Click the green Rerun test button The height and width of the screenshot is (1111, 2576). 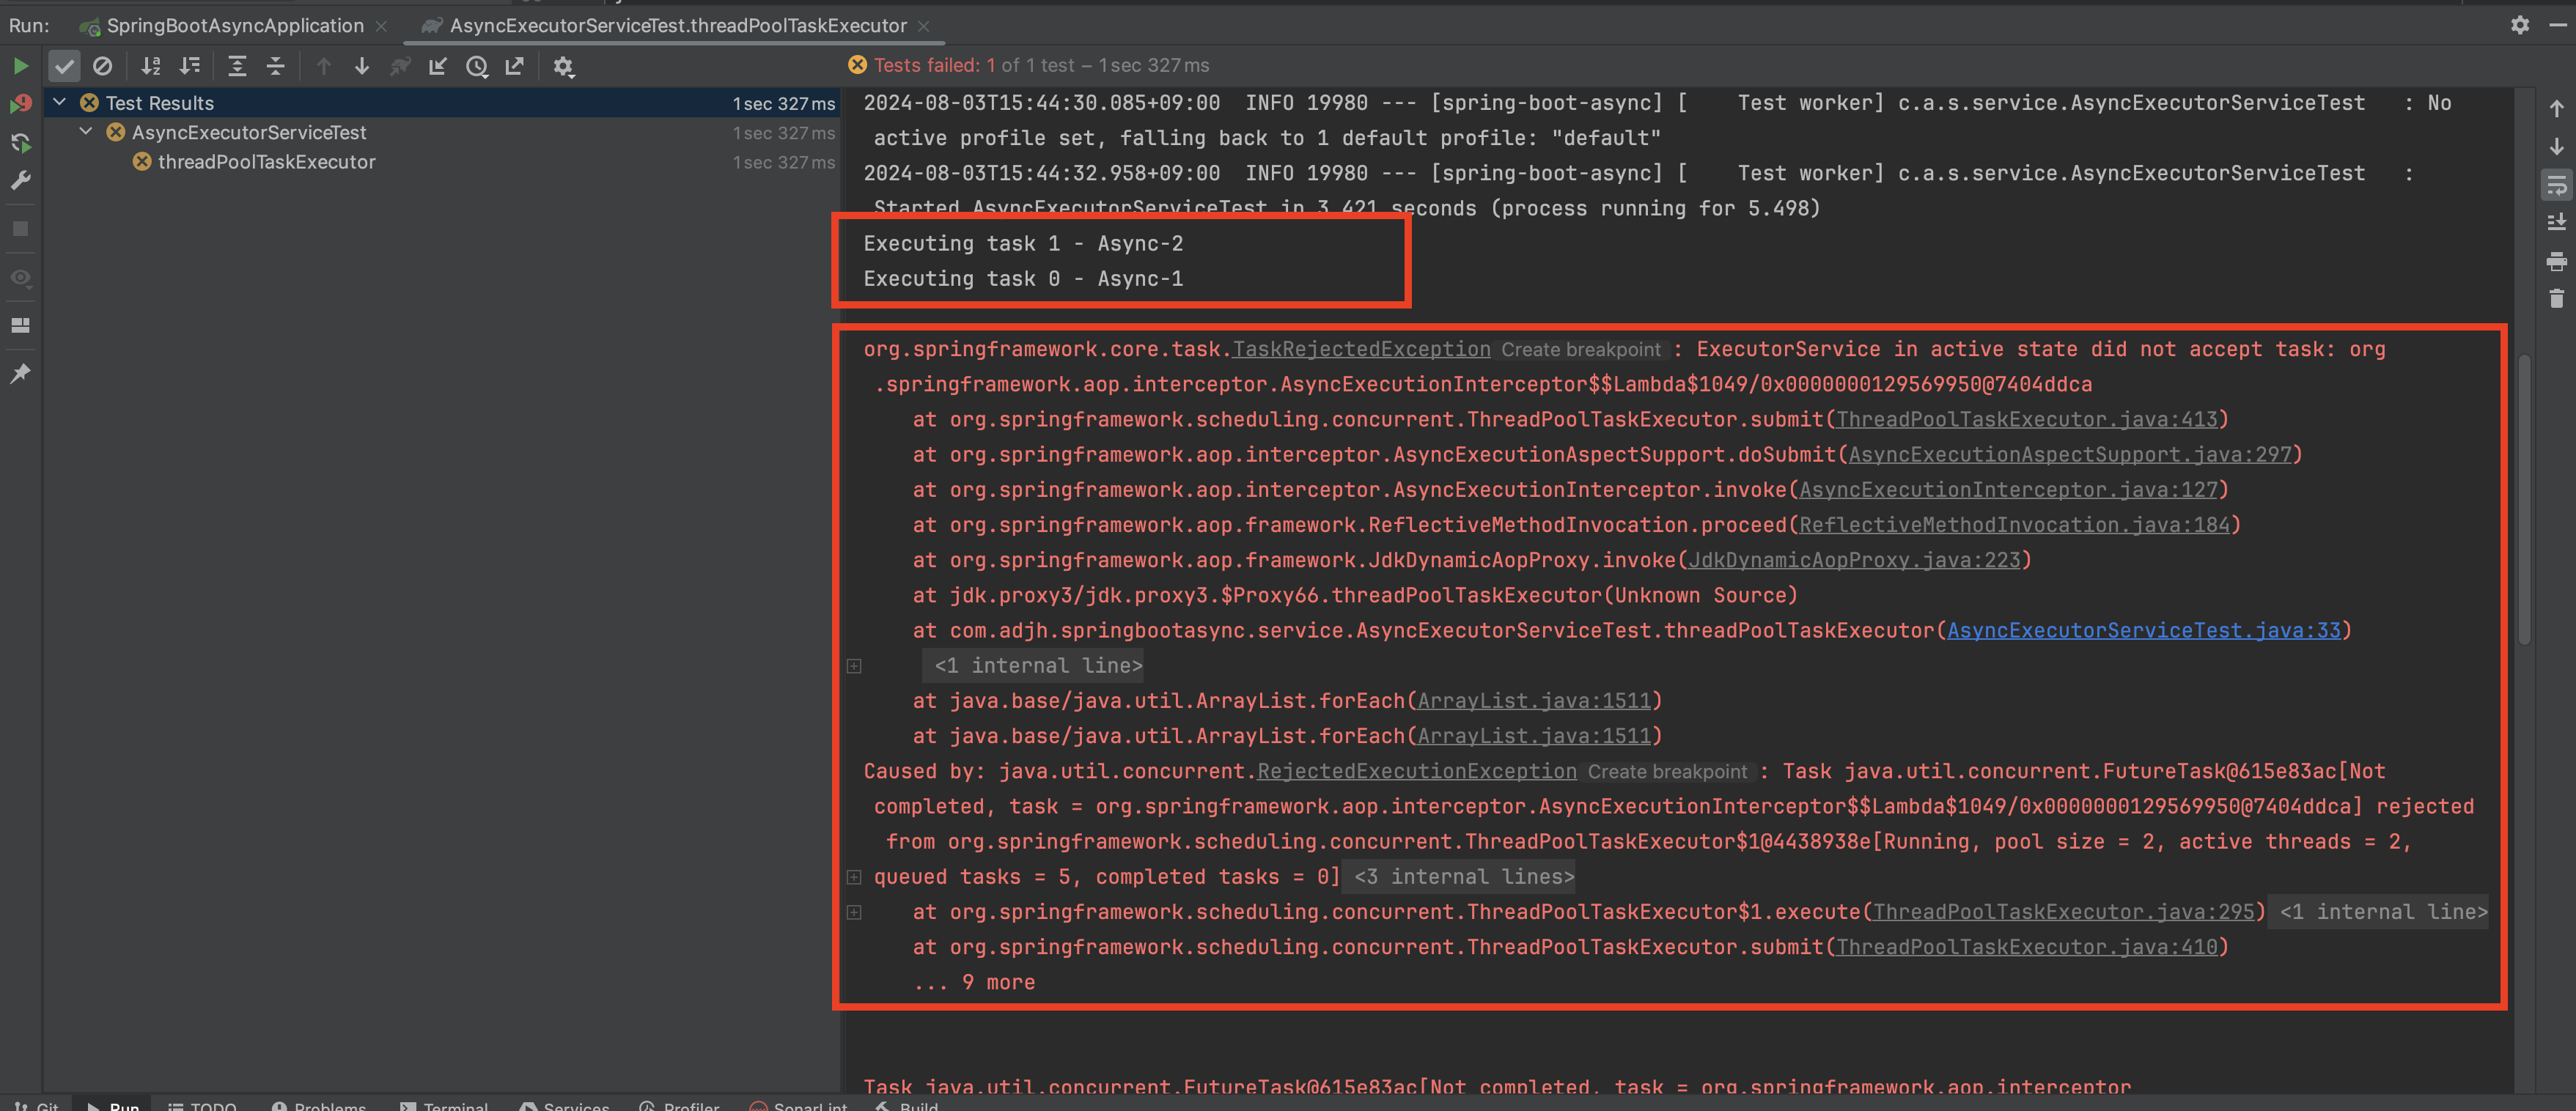(x=20, y=66)
